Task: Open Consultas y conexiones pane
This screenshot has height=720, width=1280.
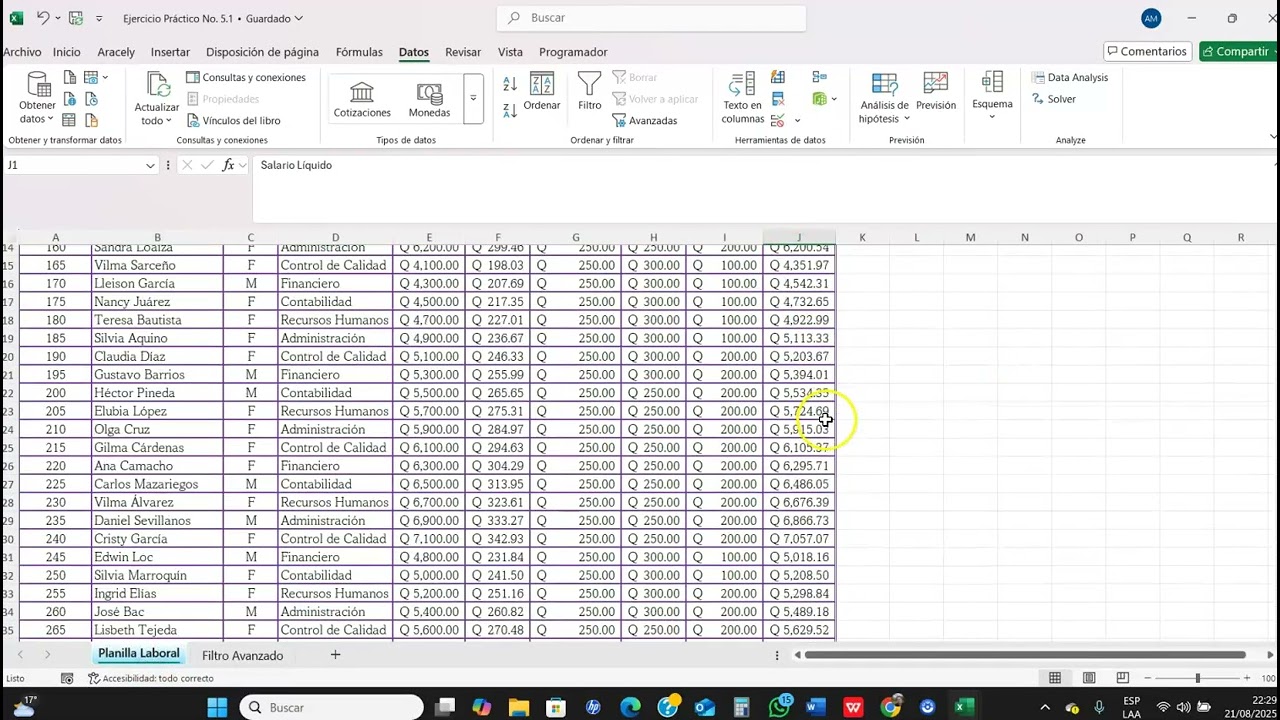Action: [x=246, y=77]
